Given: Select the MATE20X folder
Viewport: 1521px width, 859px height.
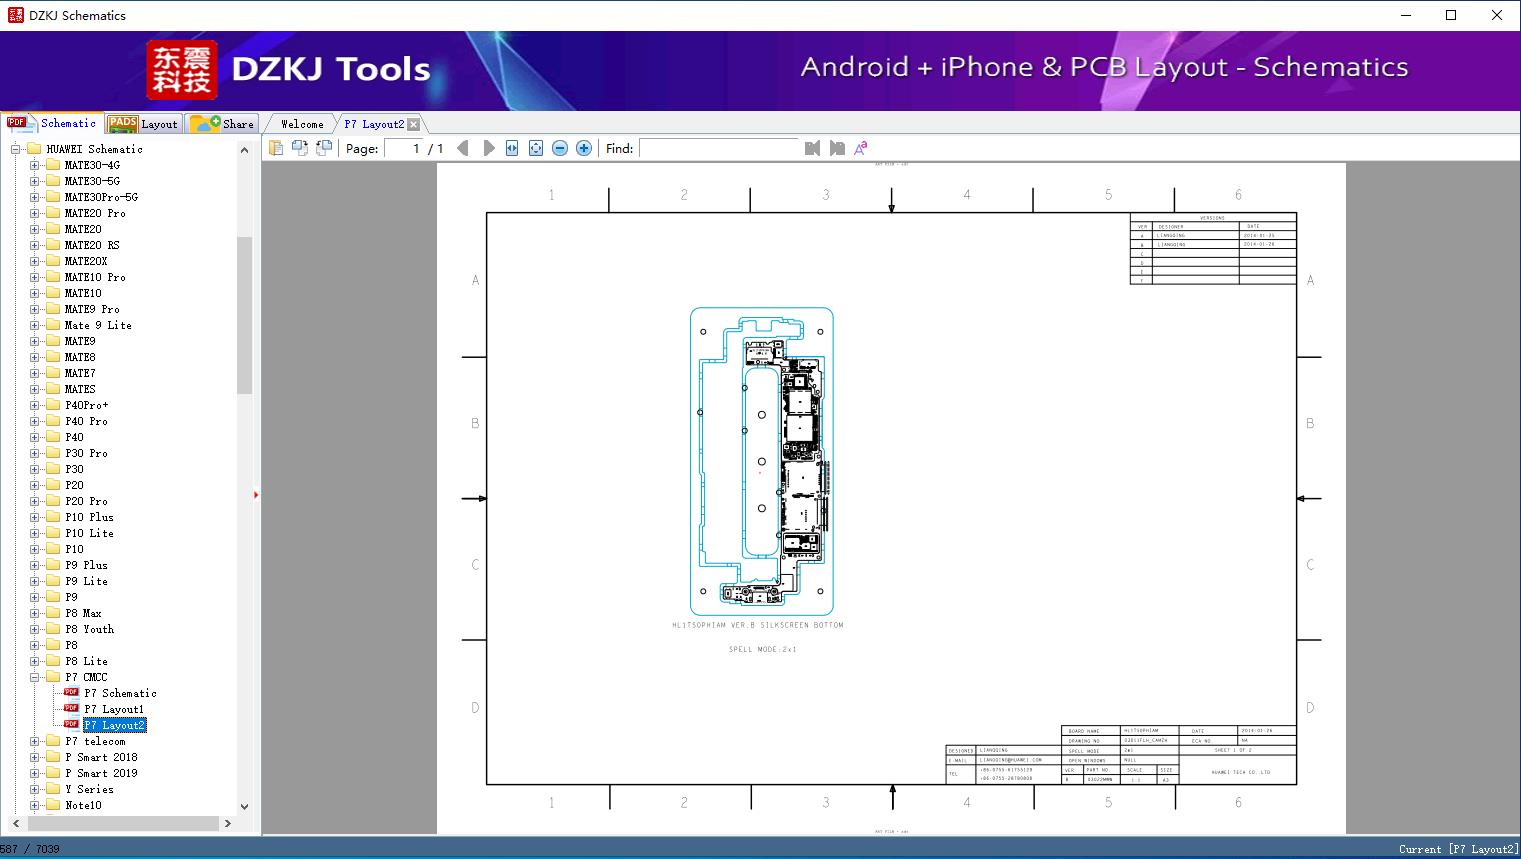Looking at the screenshot, I should pos(86,261).
